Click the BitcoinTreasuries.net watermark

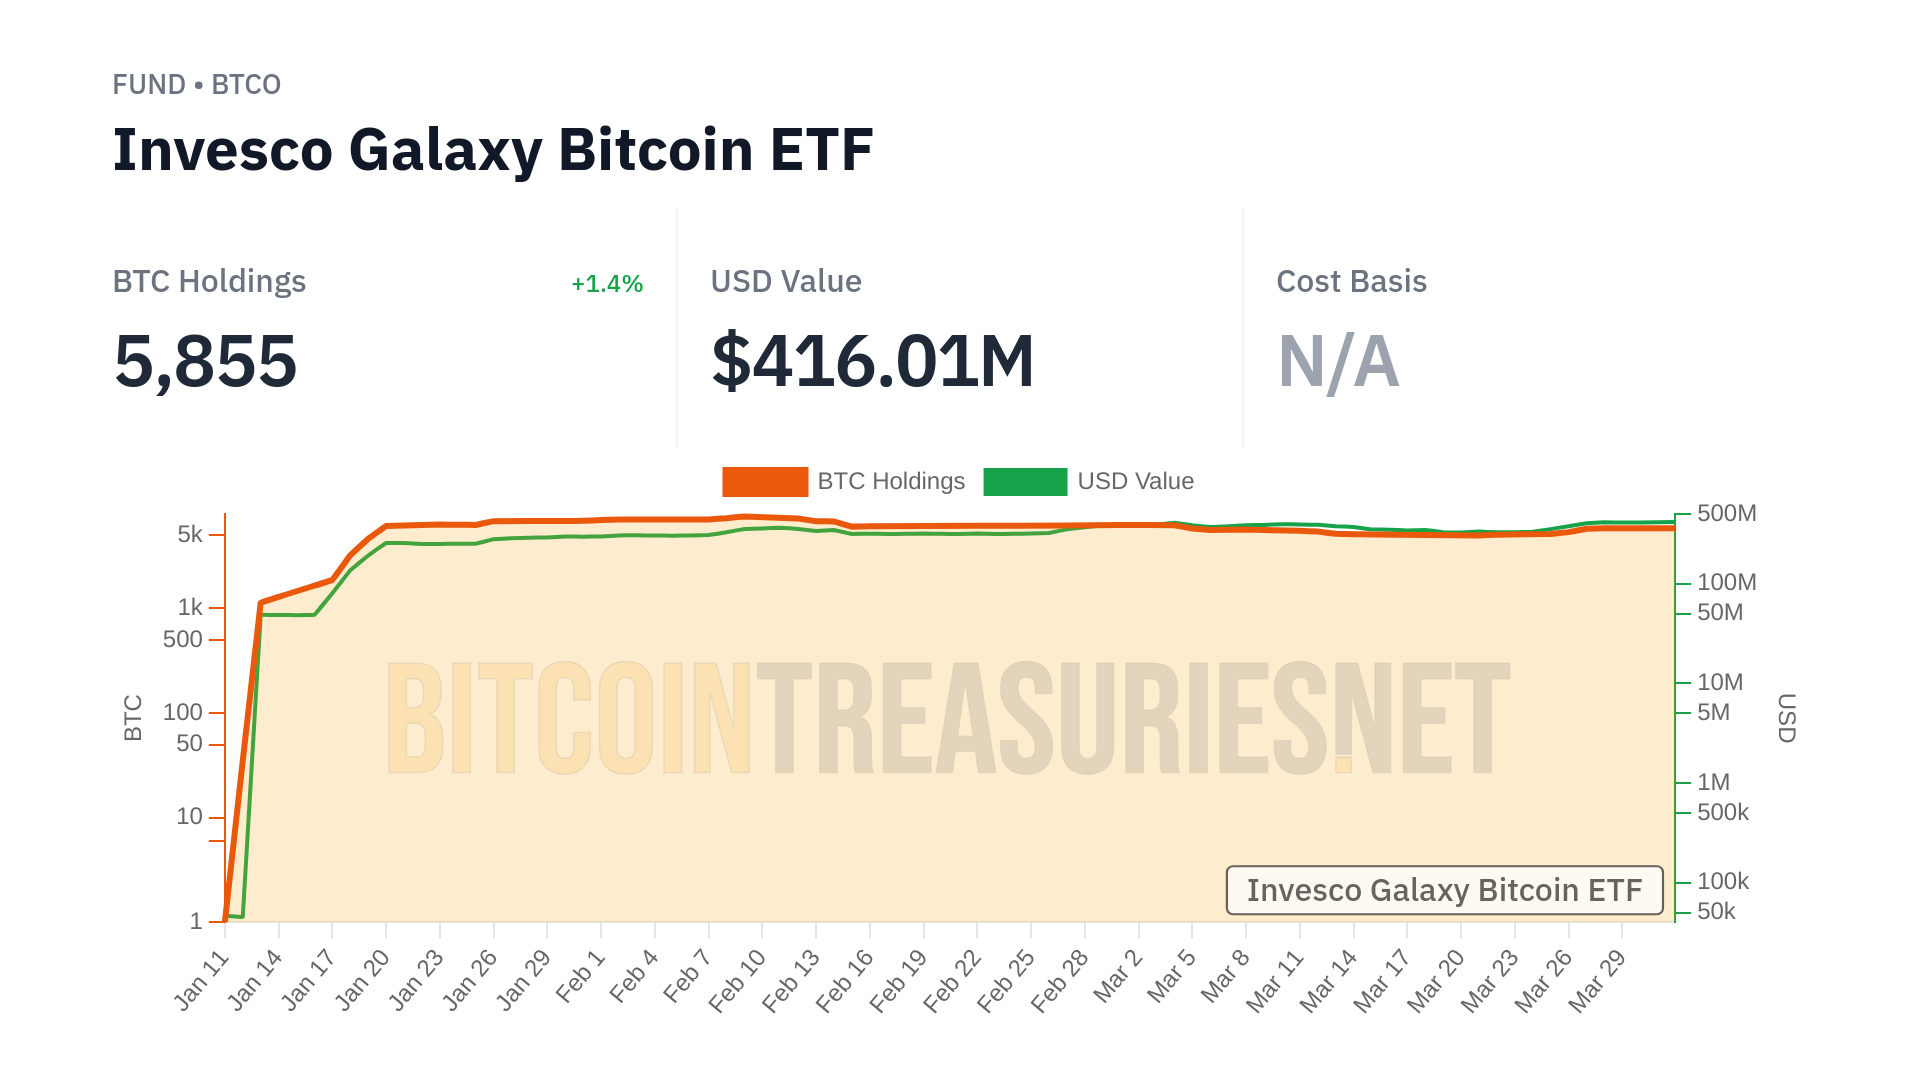948,718
